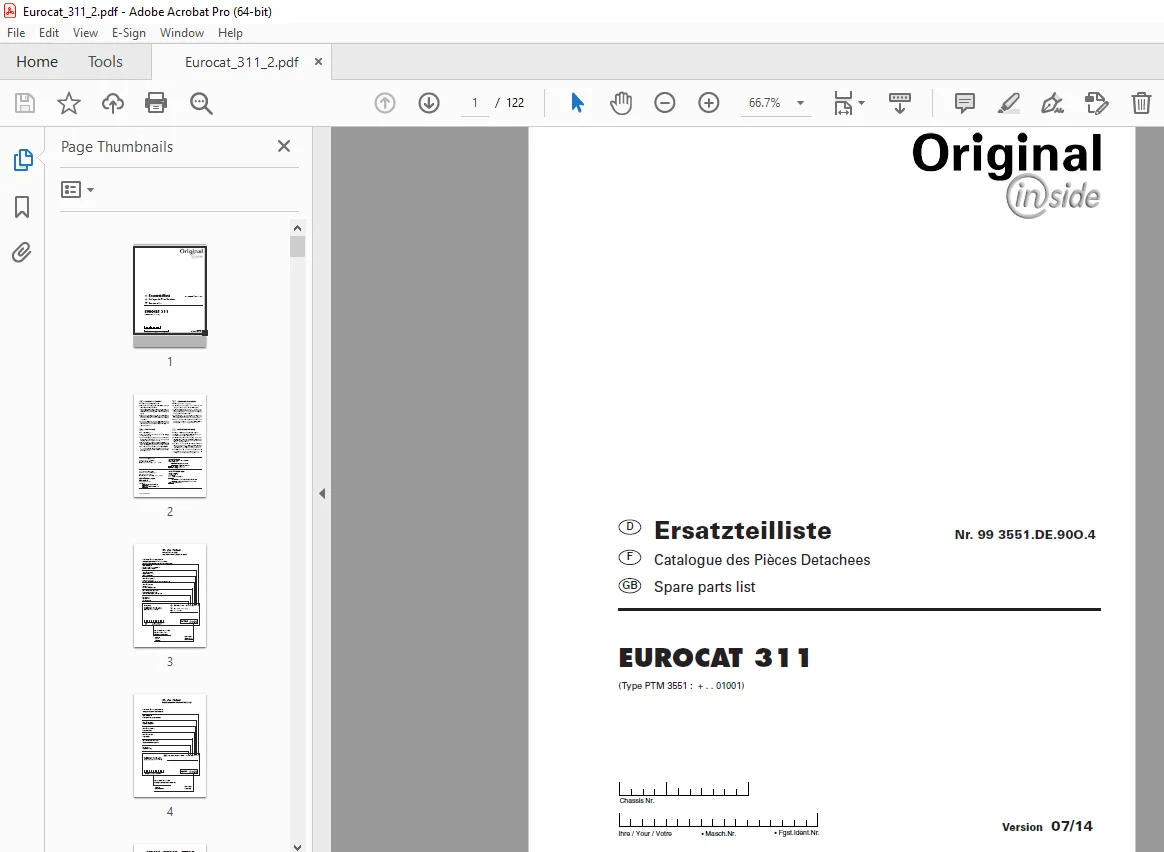Open the Sign document tool
Screen dimensions: 1164x852
pyautogui.click(x=1053, y=103)
